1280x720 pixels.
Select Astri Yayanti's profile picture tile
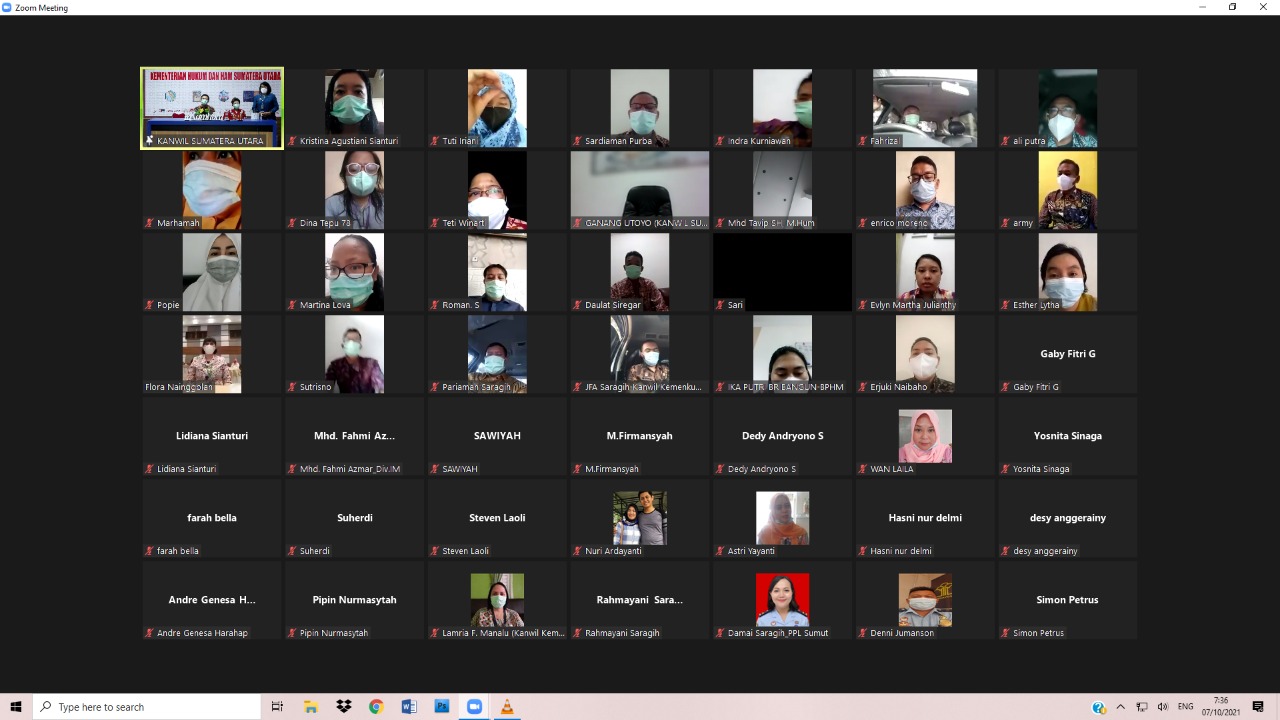click(x=782, y=518)
